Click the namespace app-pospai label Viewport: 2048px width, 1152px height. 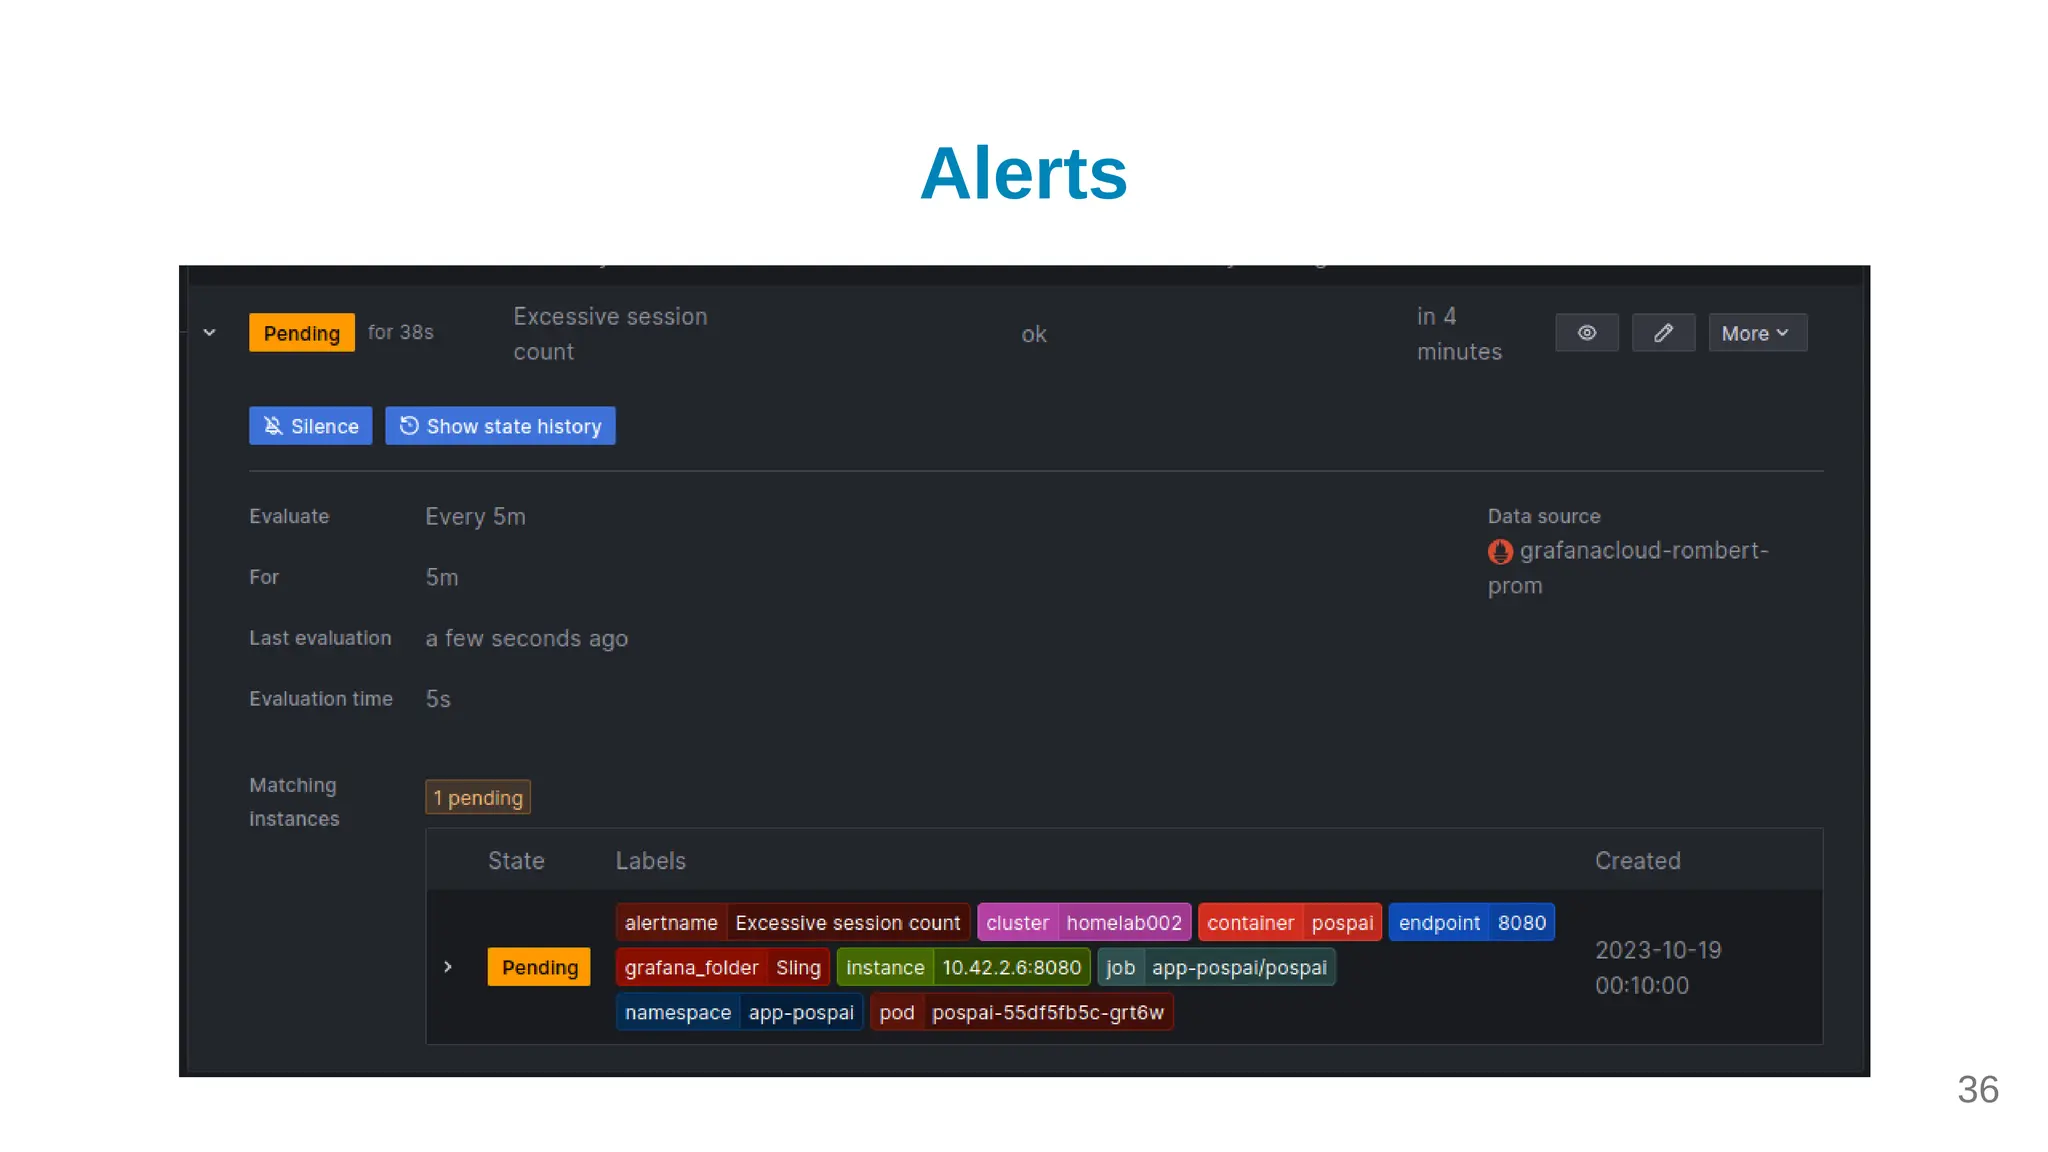739,1012
